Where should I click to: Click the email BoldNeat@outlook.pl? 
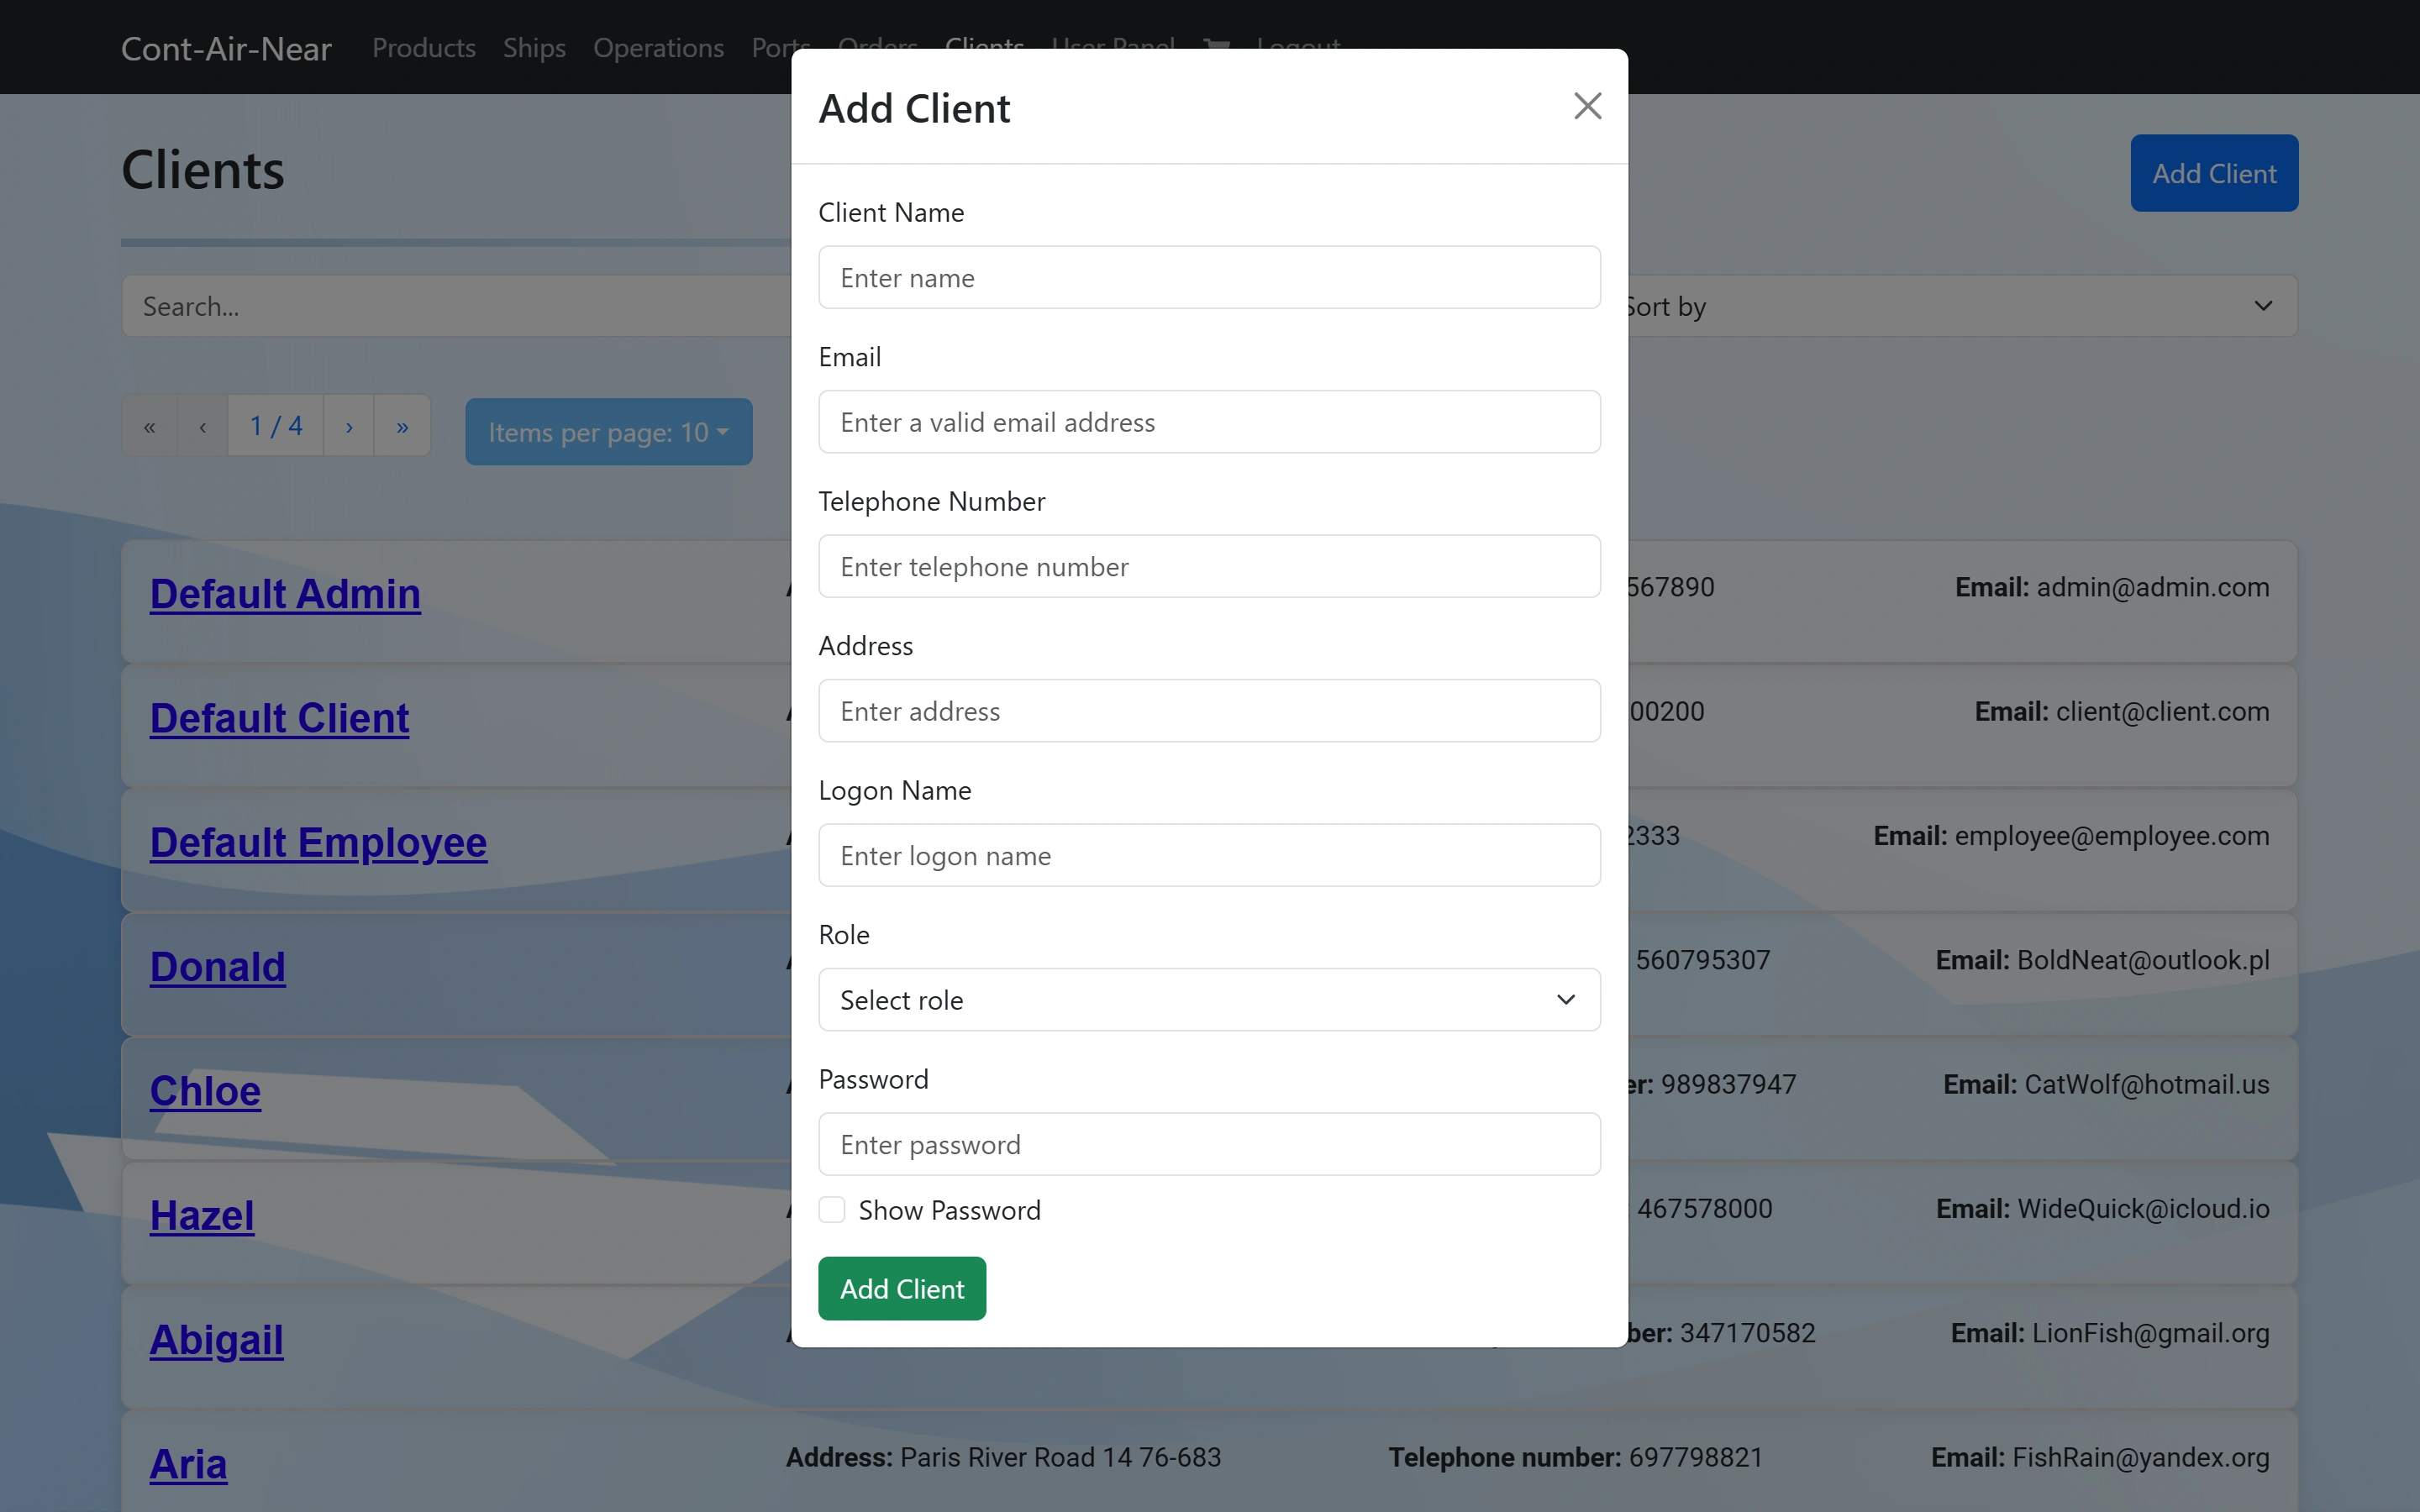[2143, 960]
